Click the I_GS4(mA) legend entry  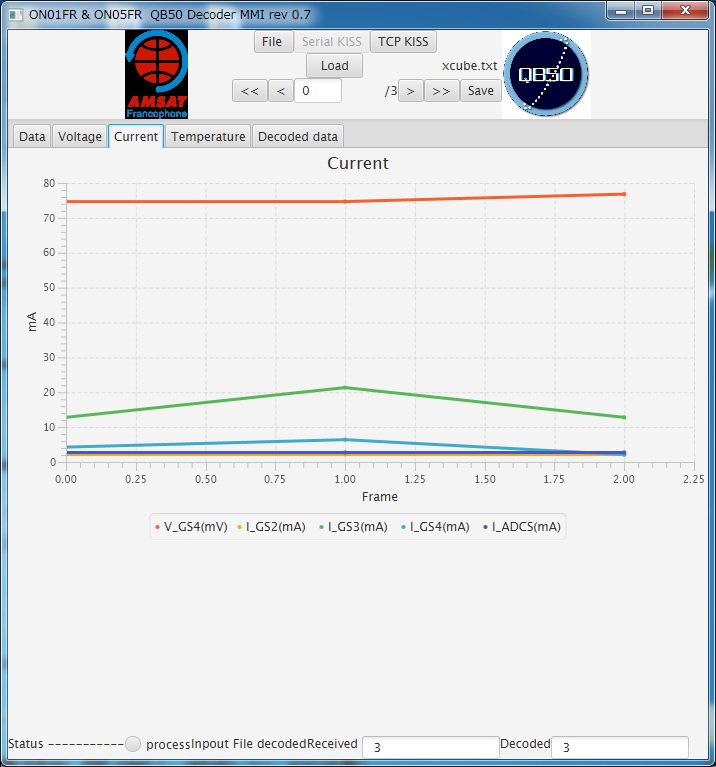click(x=435, y=527)
